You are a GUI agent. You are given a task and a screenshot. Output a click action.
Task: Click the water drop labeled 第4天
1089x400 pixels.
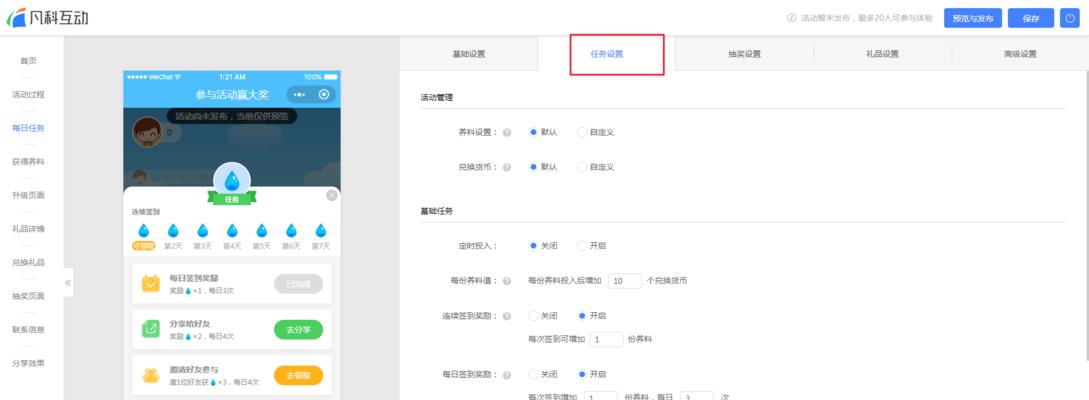click(x=232, y=231)
